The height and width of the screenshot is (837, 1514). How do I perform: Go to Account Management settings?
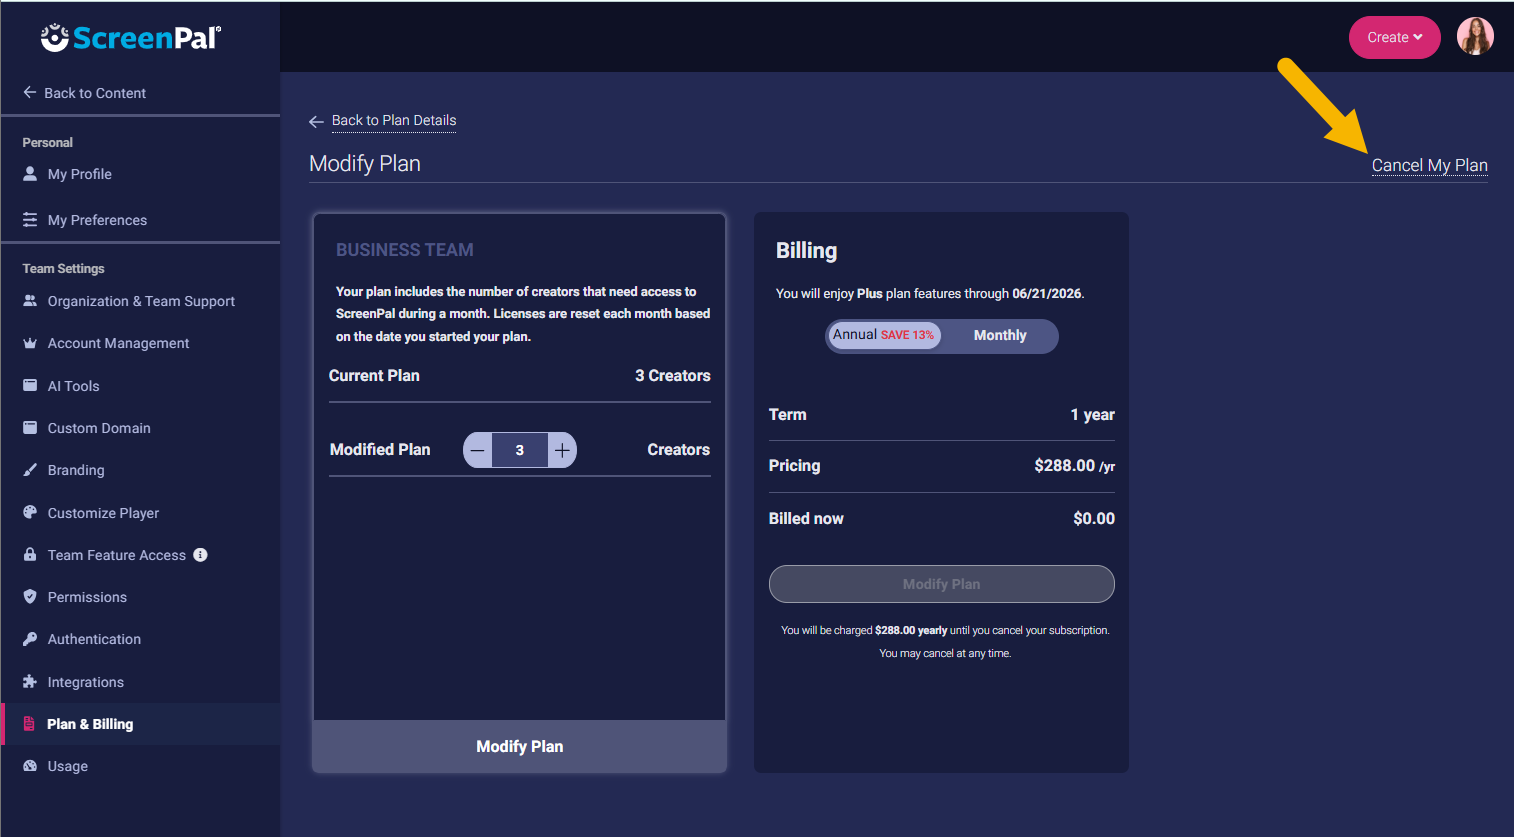pos(118,343)
